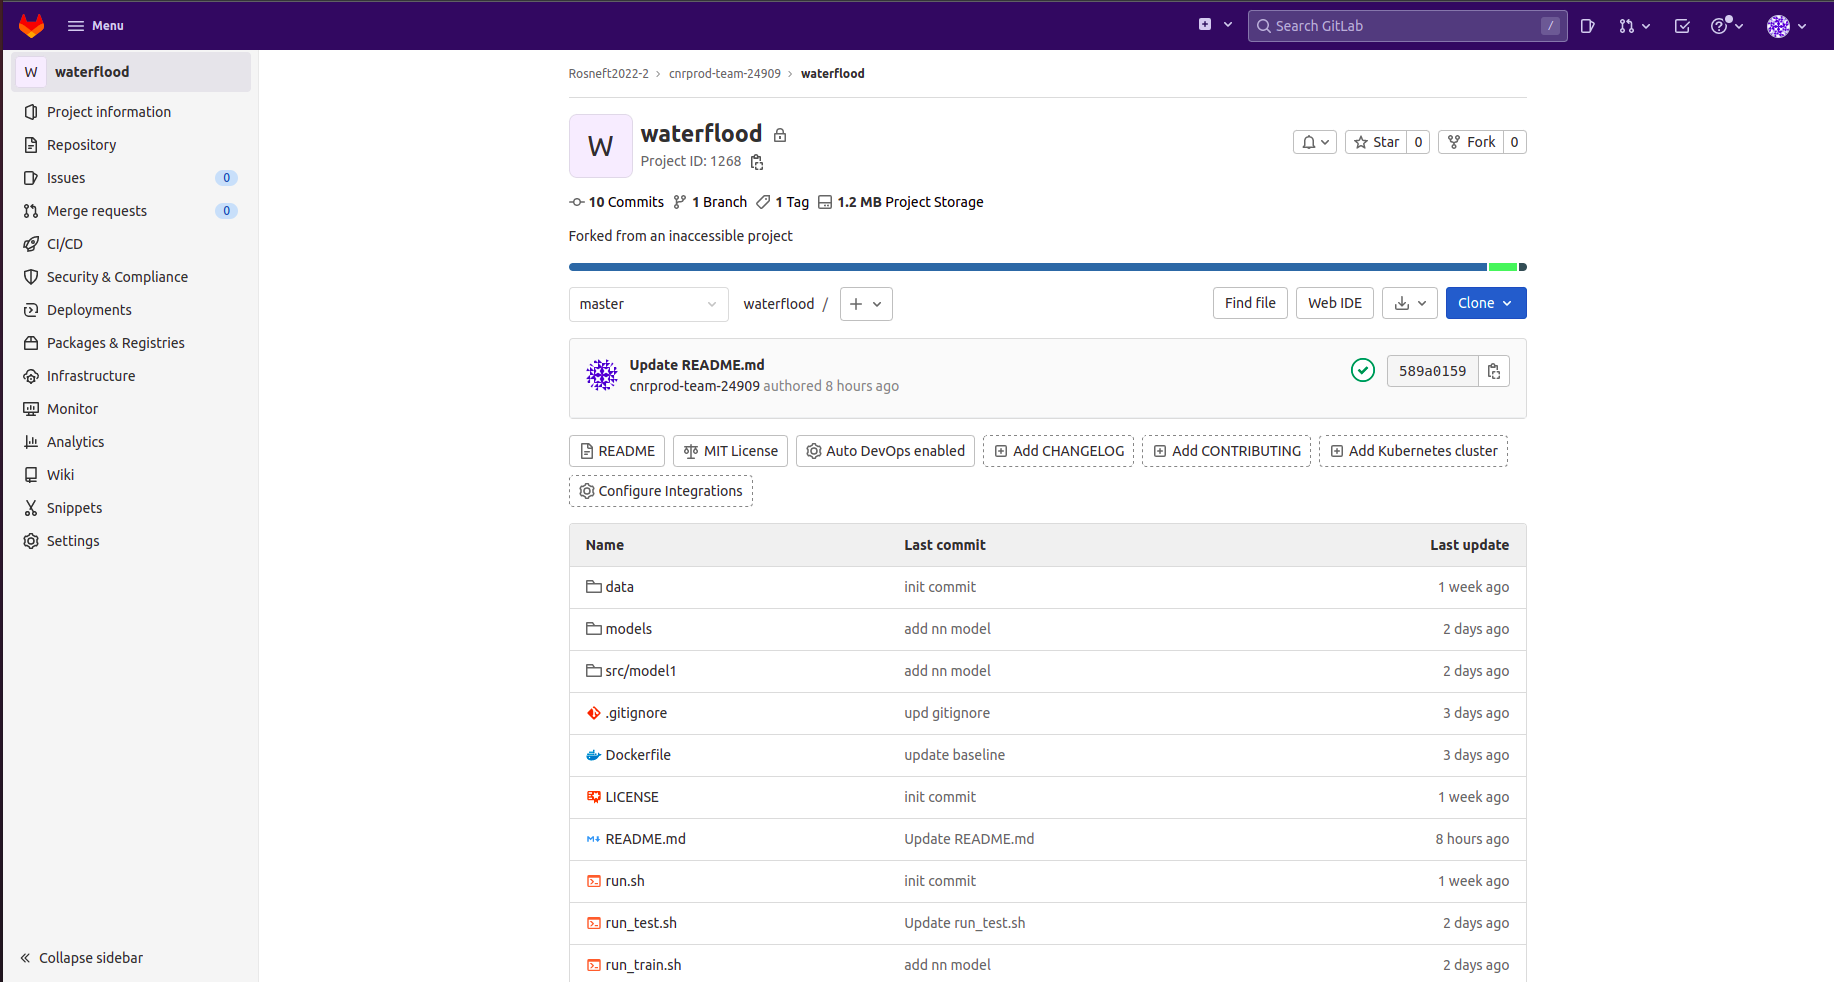1834x982 pixels.
Task: Open the Dockerfile file
Action: (x=637, y=755)
